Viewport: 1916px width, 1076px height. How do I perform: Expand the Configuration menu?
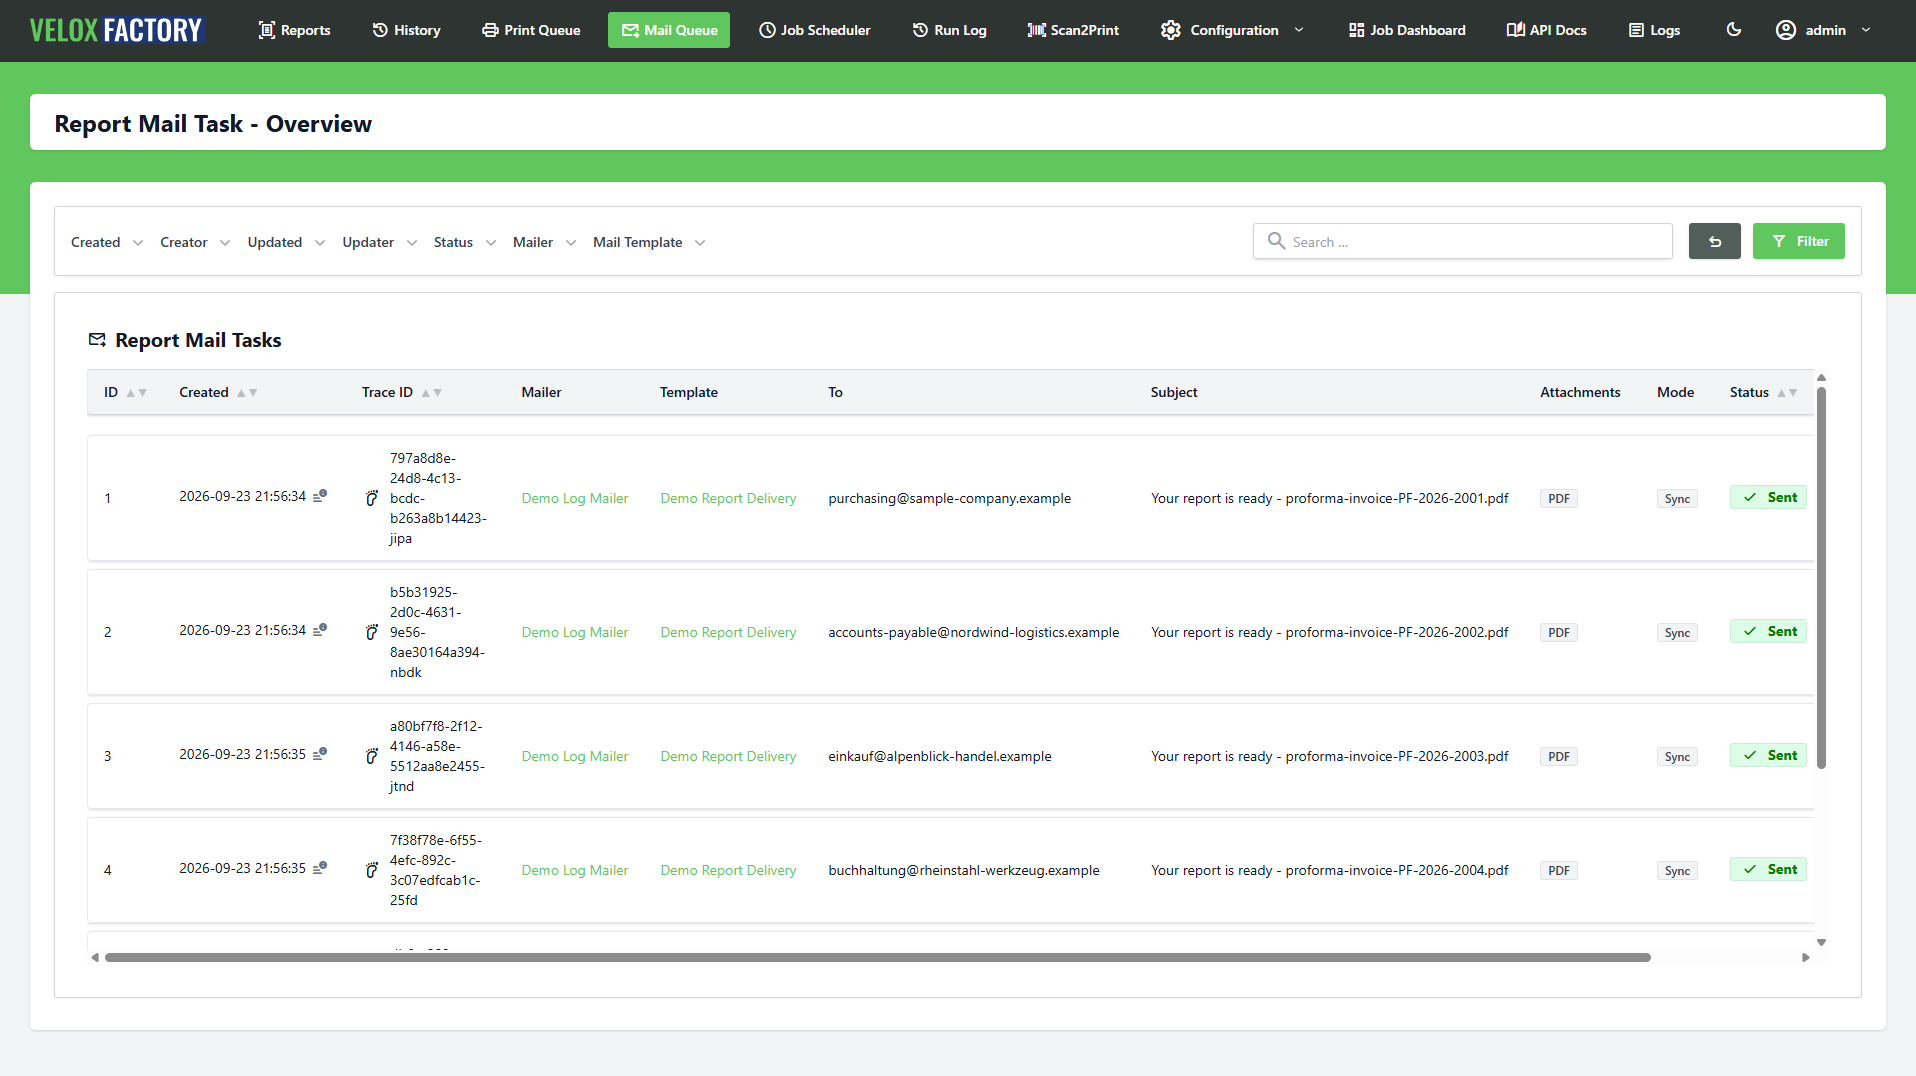point(1232,30)
